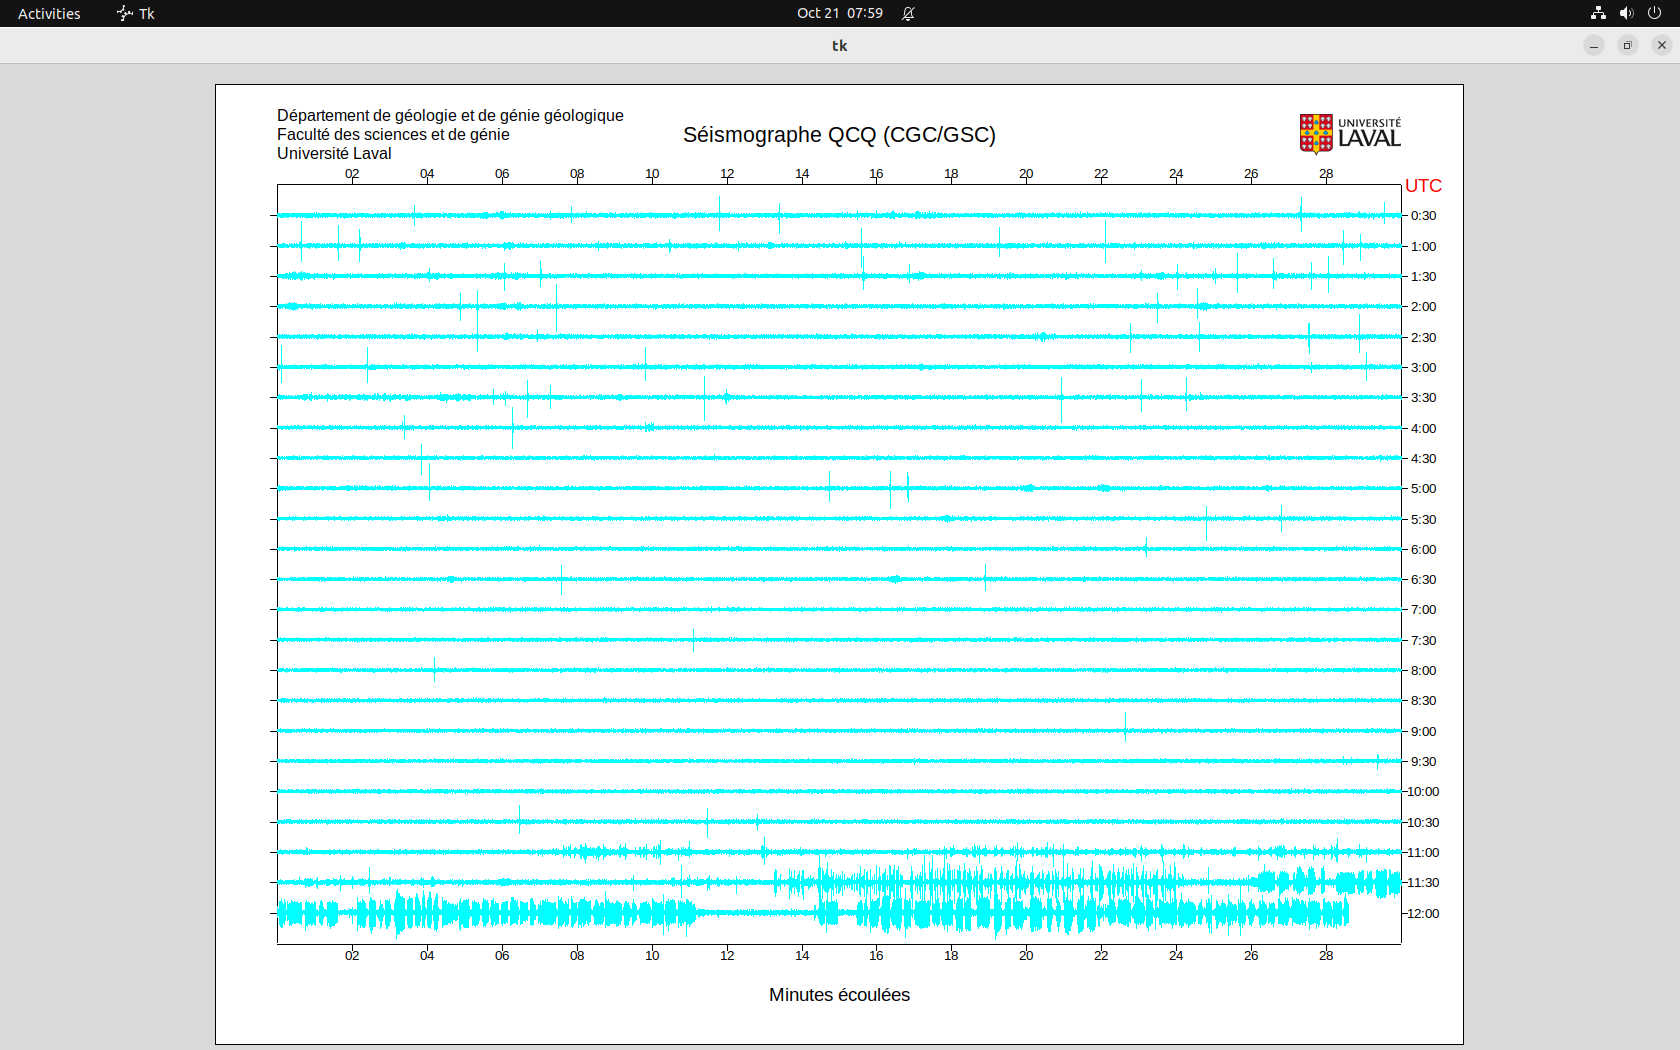Minimize the tk window

[1594, 45]
